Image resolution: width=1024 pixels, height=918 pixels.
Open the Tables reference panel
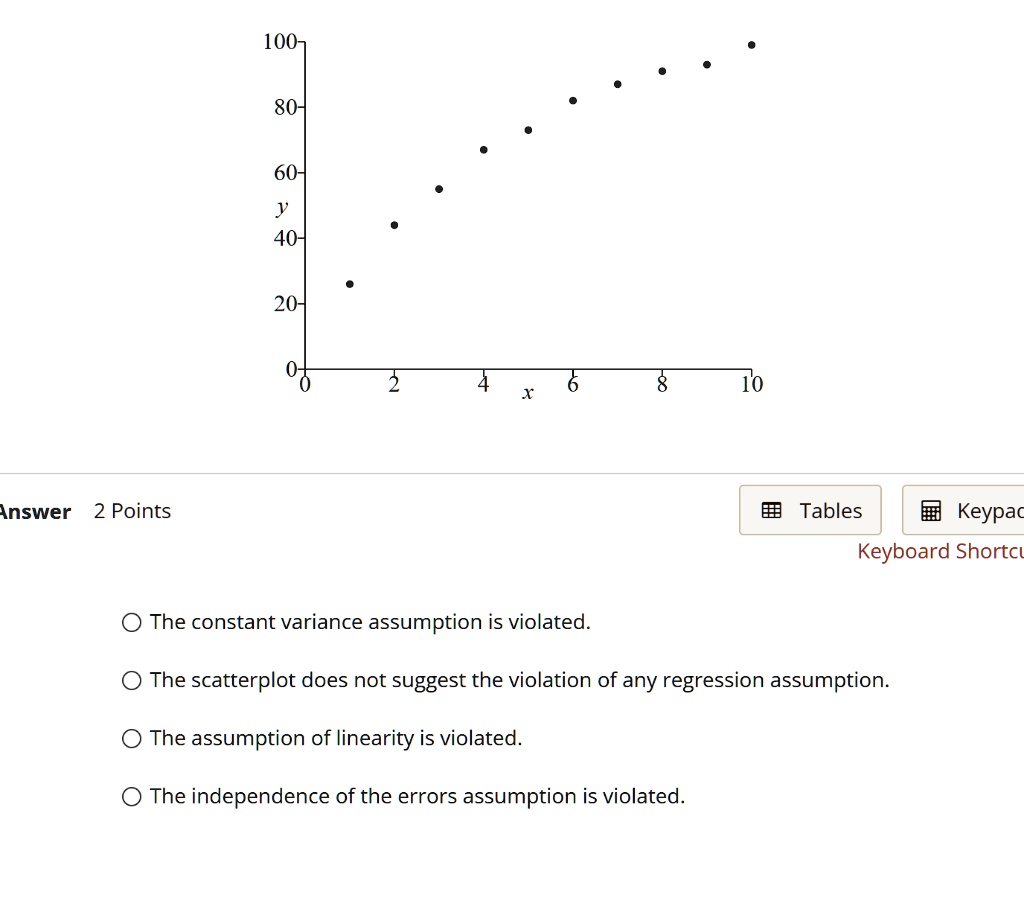click(810, 510)
